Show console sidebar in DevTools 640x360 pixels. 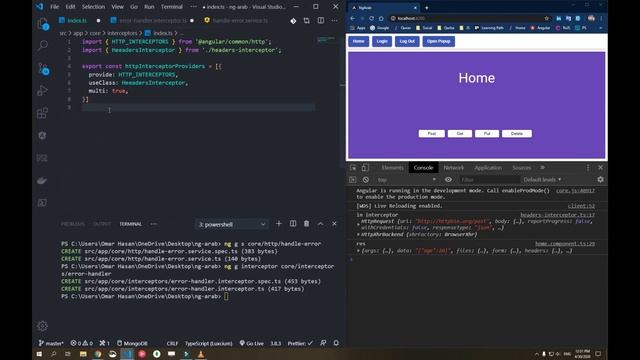[353, 180]
